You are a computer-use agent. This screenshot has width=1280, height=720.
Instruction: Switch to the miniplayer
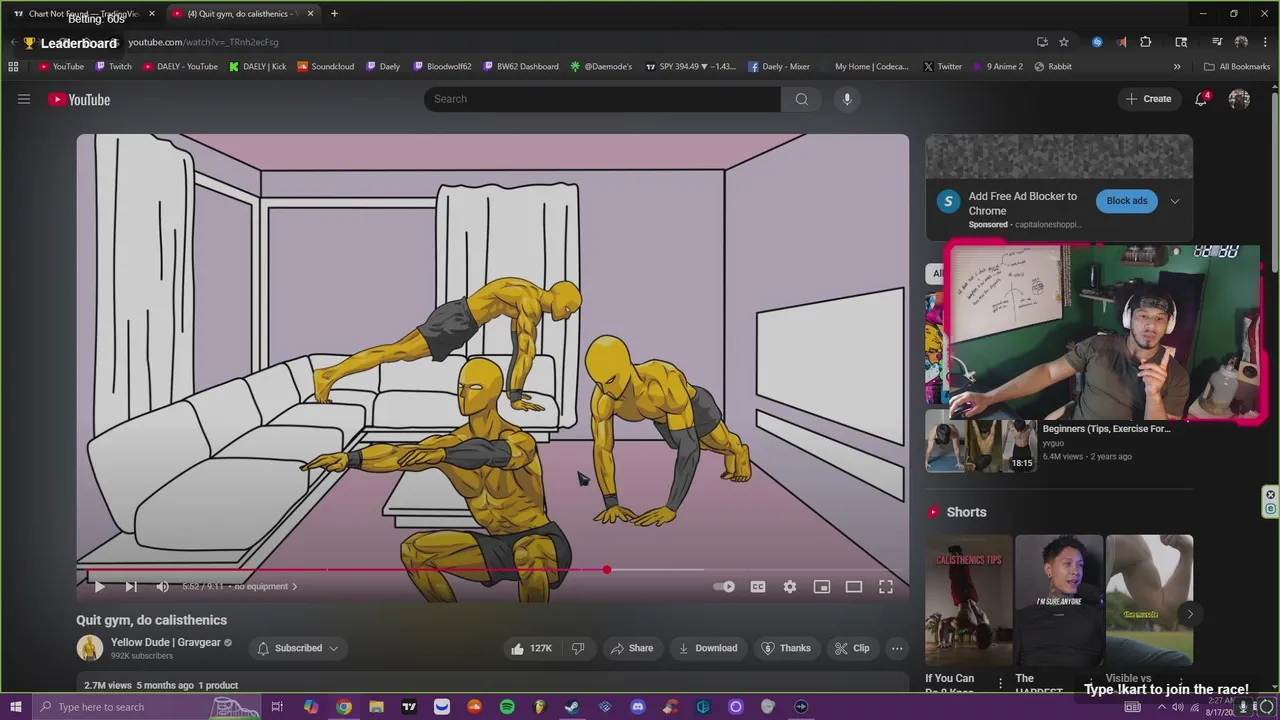tap(822, 587)
